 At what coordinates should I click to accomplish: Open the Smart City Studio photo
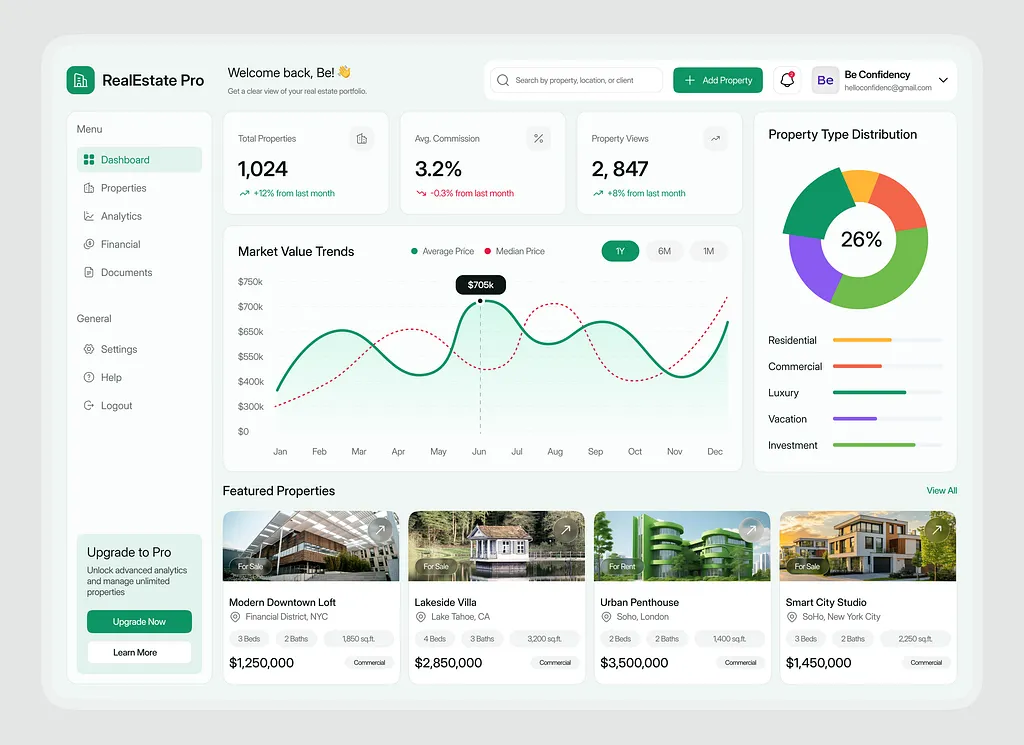click(x=868, y=546)
